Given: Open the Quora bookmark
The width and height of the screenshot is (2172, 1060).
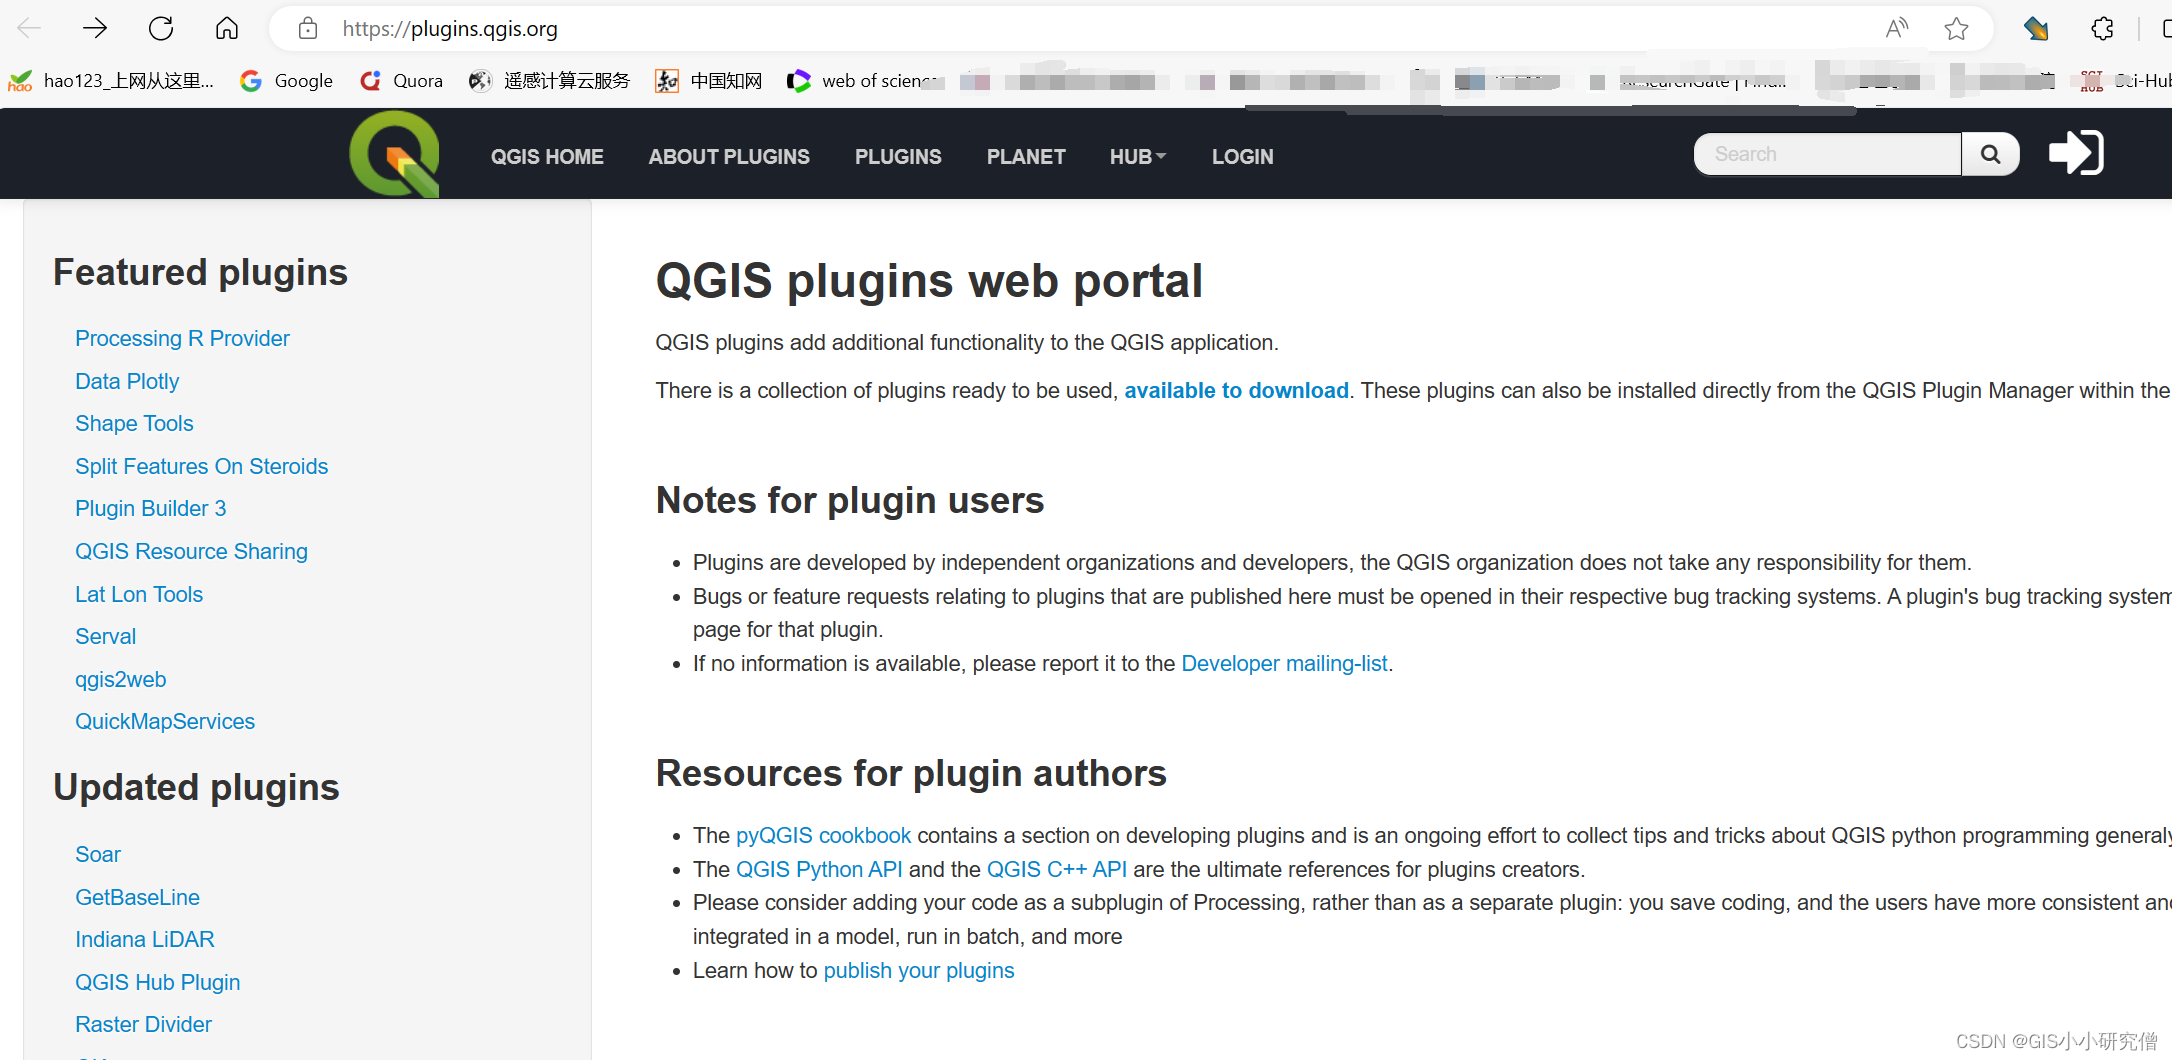Looking at the screenshot, I should [x=401, y=81].
